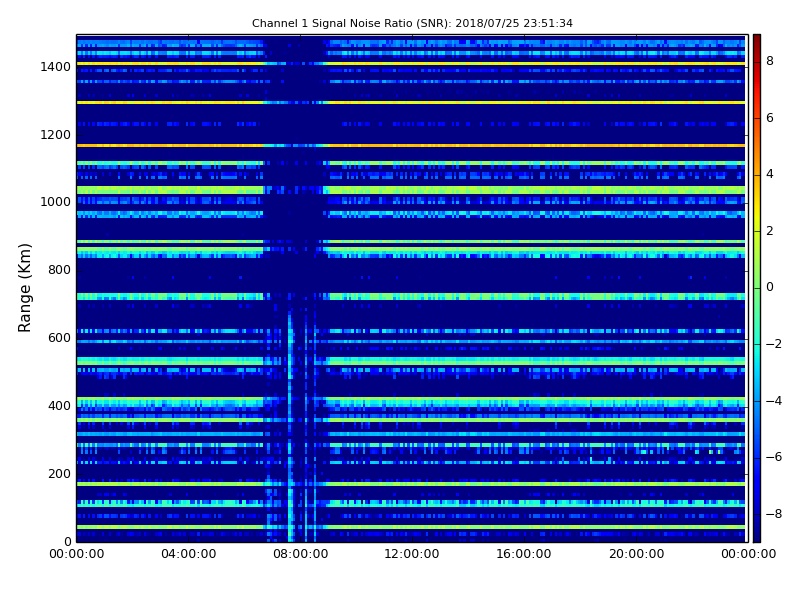Click the 08:00:00 time axis label
Viewport: 800px width, 600px height.
[301, 554]
